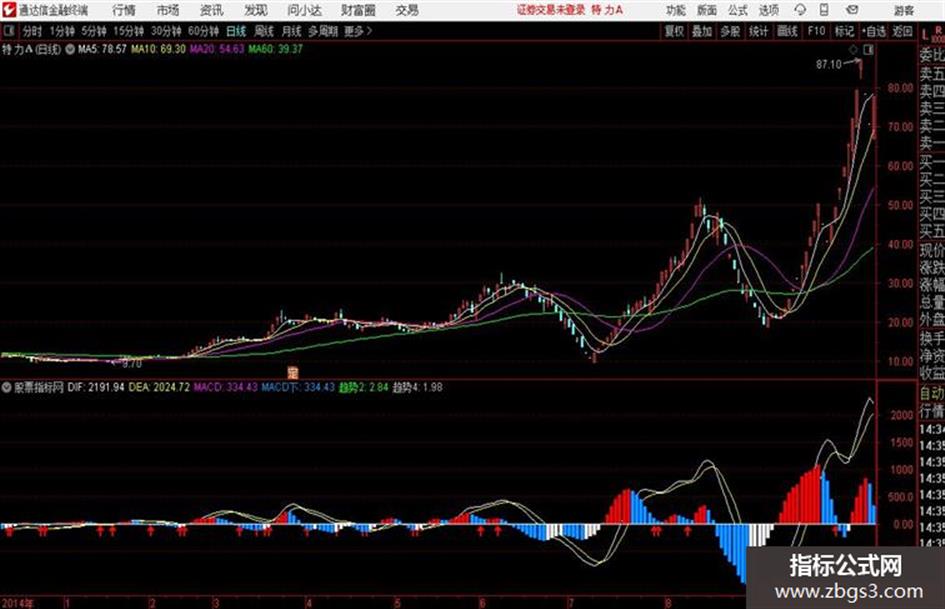Click the mobile phone icon
This screenshot has height=609, width=945.
[x=824, y=10]
